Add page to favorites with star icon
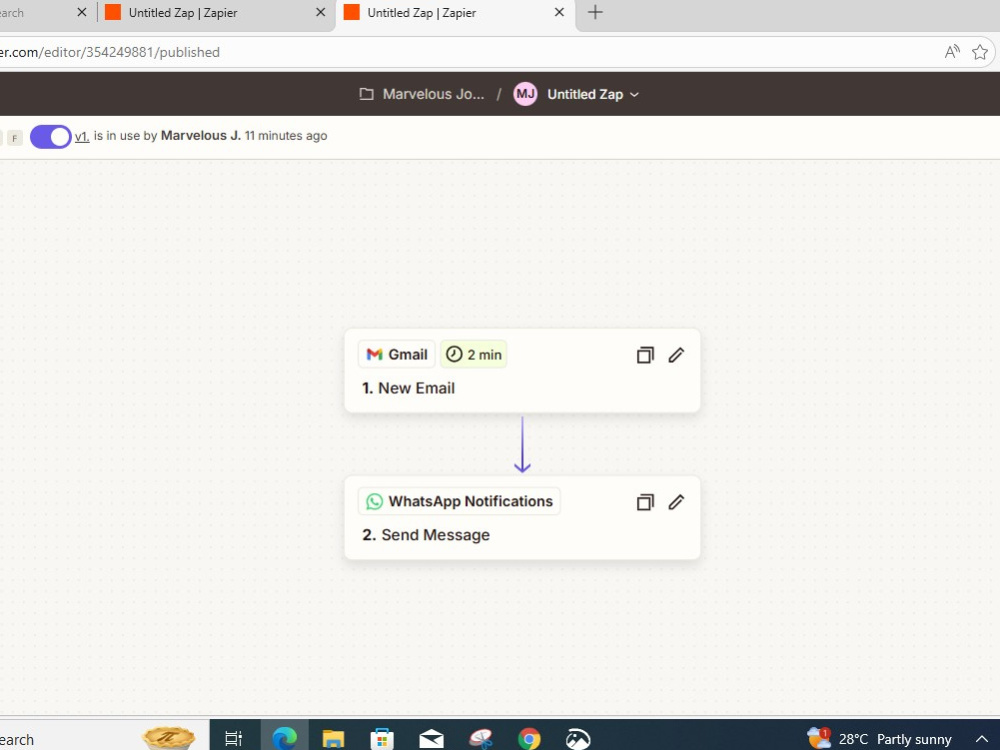 (980, 52)
